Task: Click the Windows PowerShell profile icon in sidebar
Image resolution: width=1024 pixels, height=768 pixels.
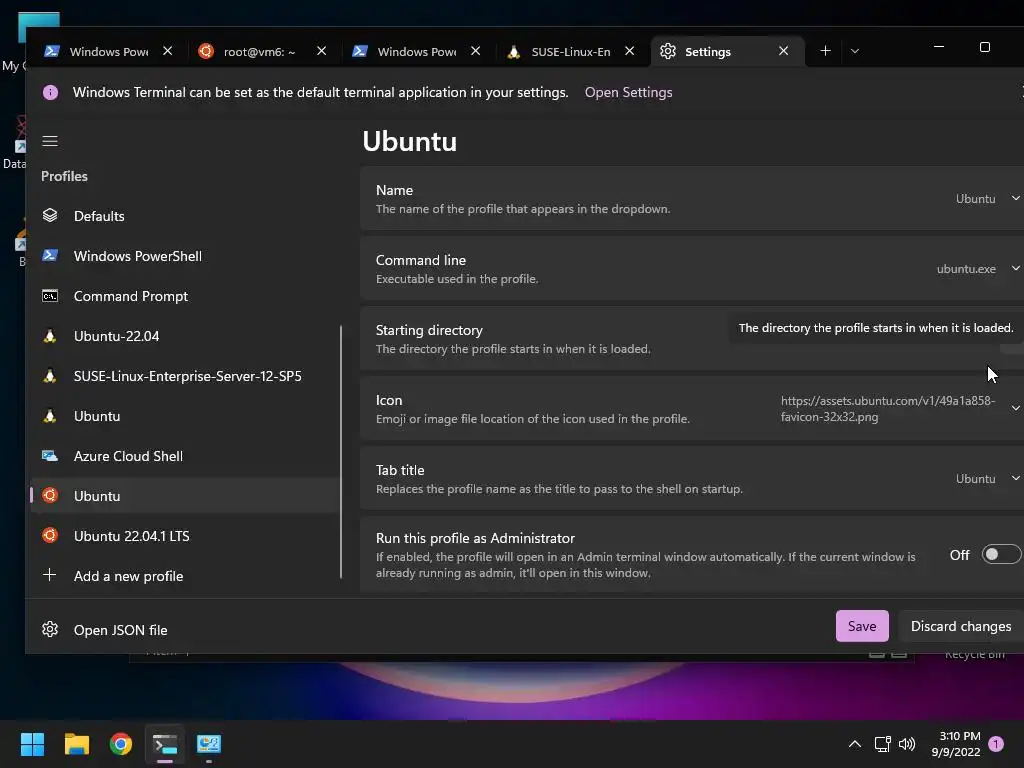Action: (50, 255)
